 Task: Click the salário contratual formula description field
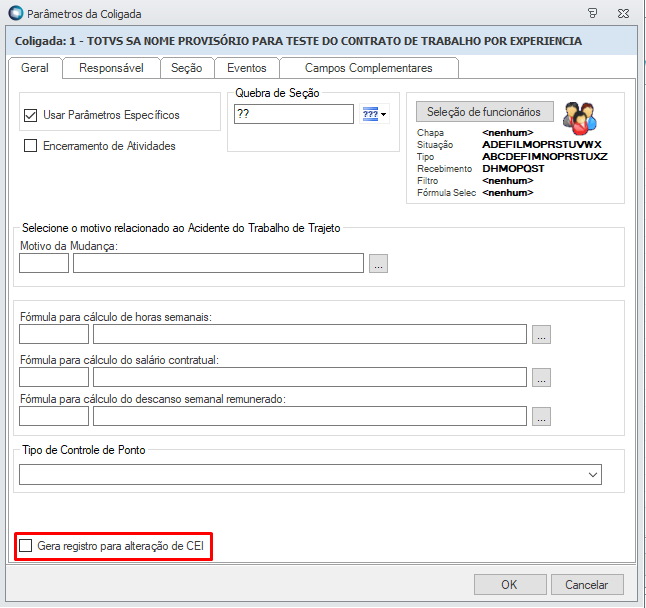[x=310, y=377]
